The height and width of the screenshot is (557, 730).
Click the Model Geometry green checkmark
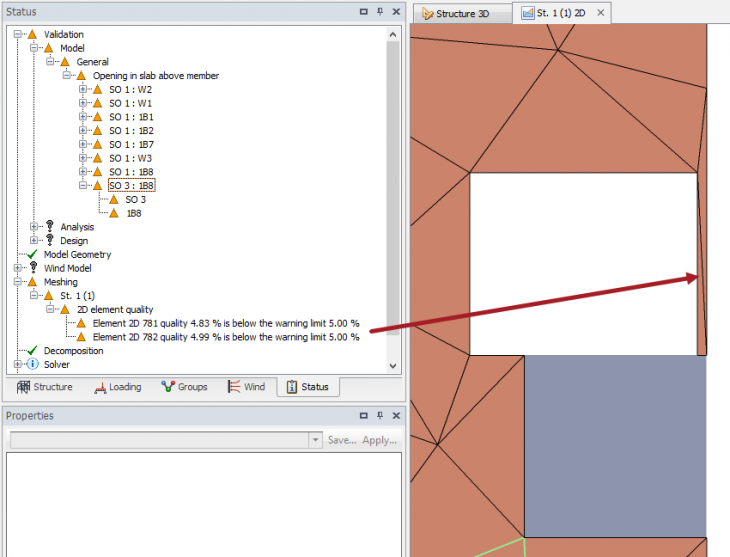click(32, 254)
